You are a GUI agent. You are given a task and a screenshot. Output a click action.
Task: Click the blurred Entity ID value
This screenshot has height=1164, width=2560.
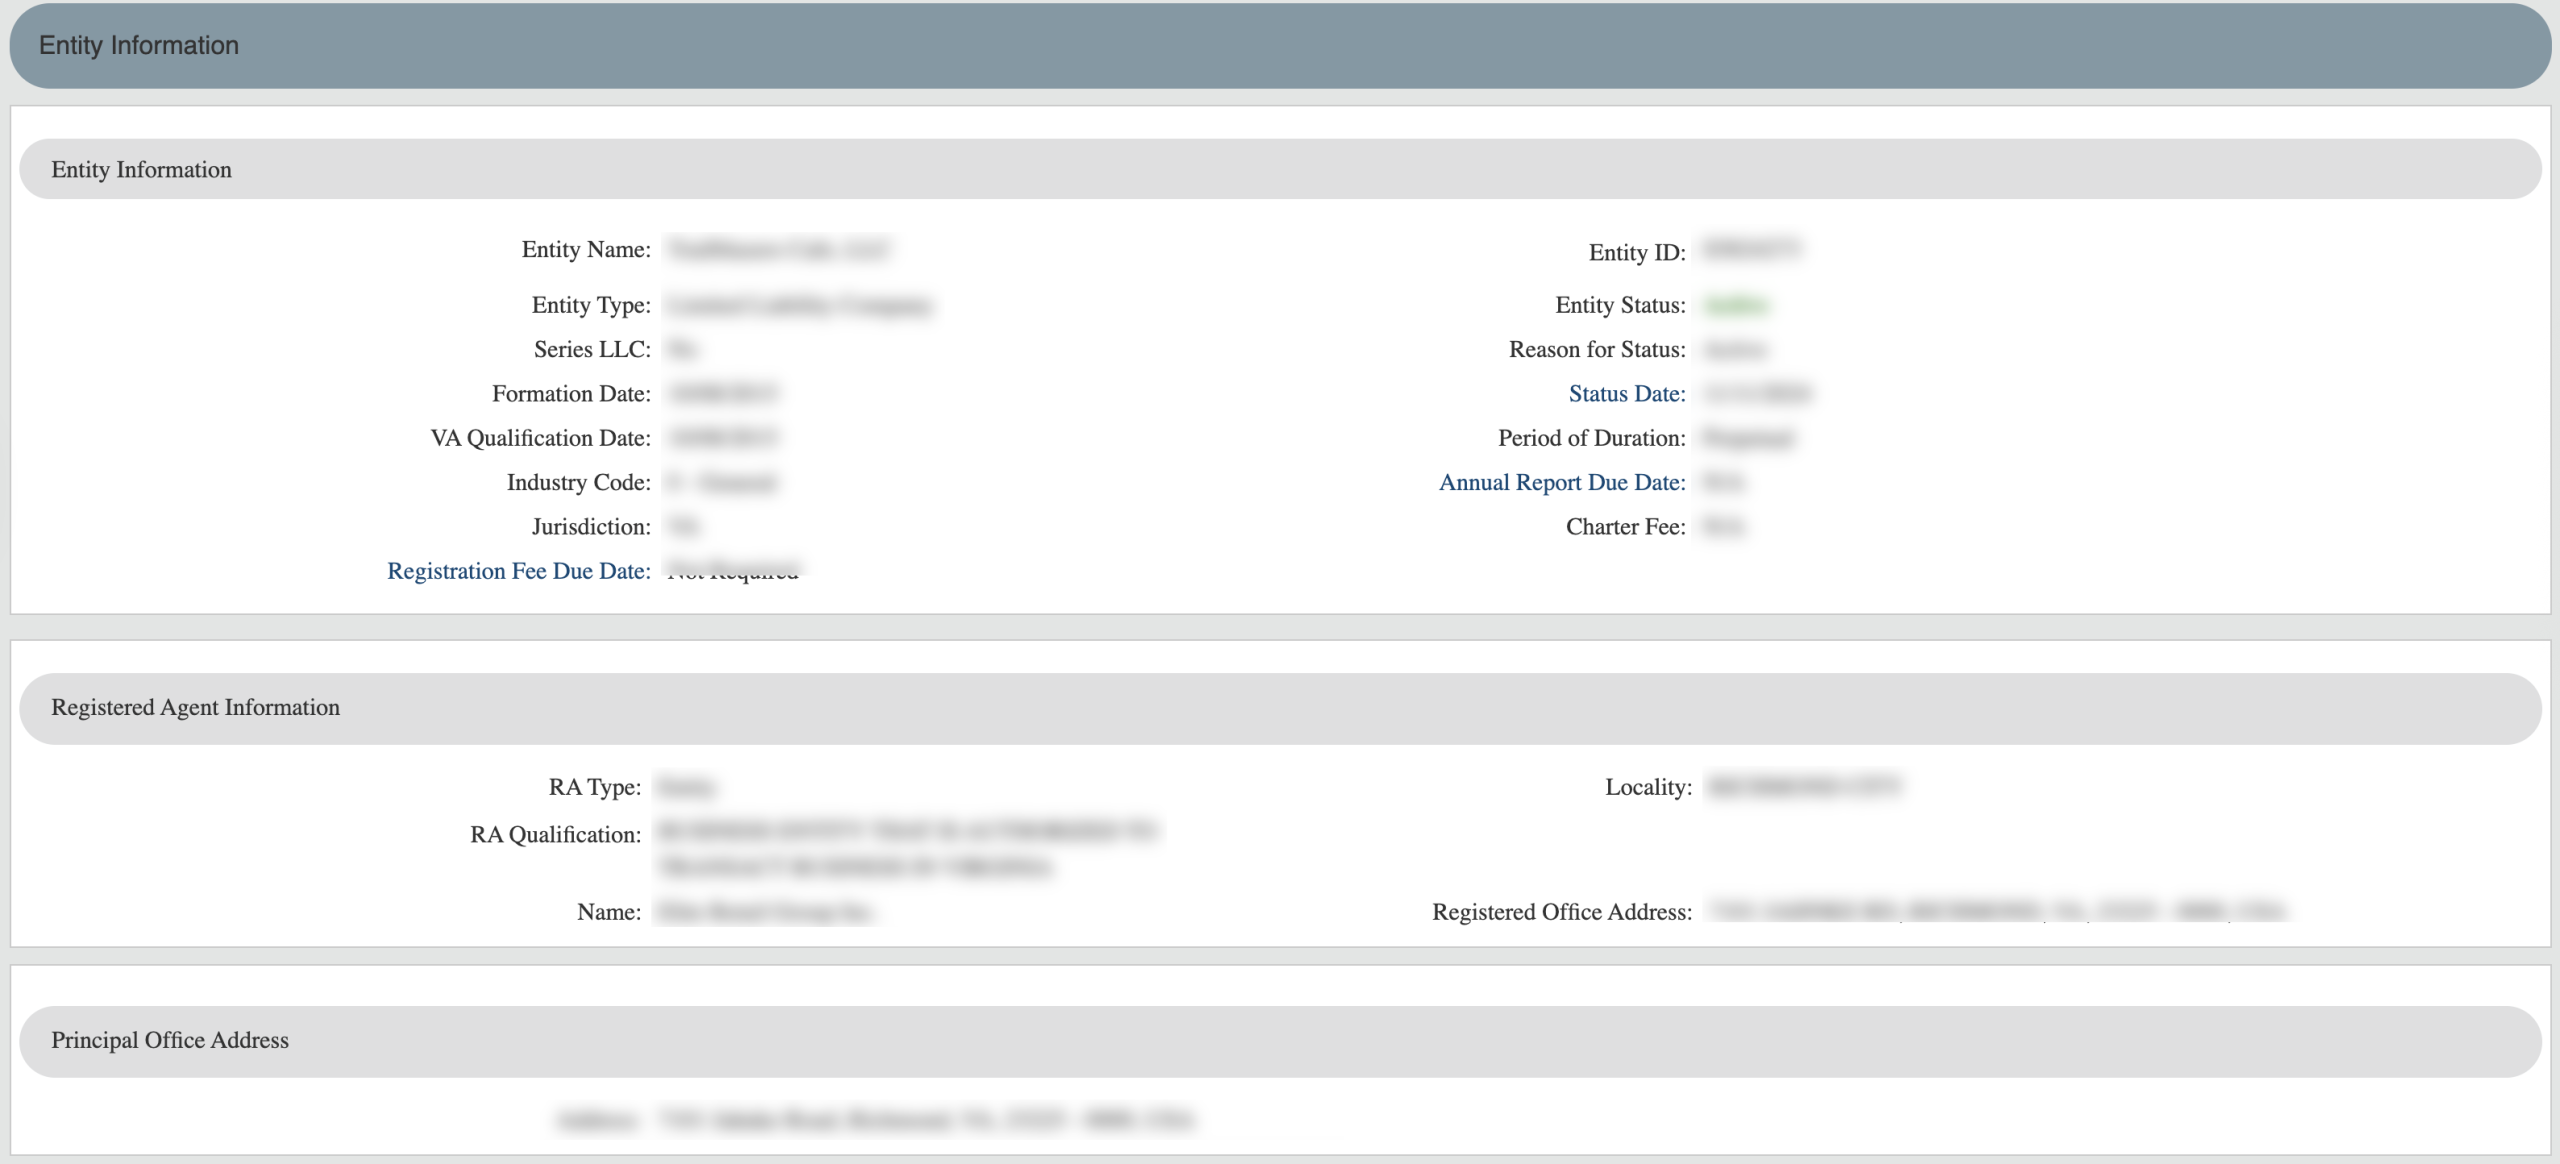(x=1751, y=248)
